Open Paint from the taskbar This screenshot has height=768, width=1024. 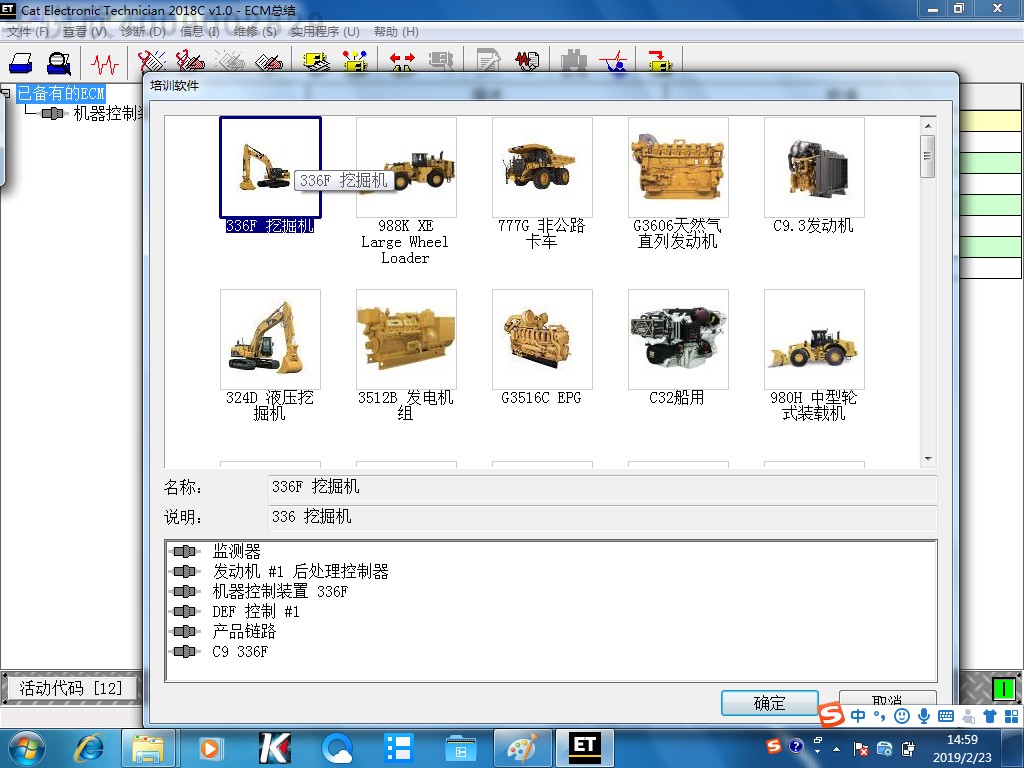pos(522,748)
